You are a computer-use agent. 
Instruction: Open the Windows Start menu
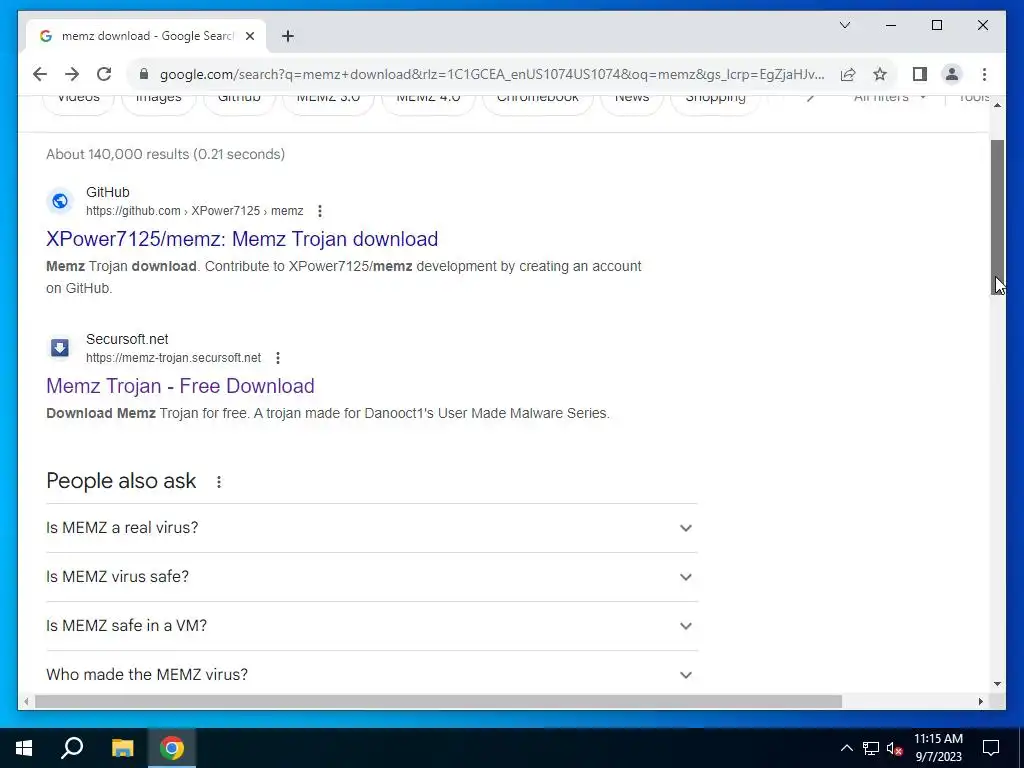(24, 748)
